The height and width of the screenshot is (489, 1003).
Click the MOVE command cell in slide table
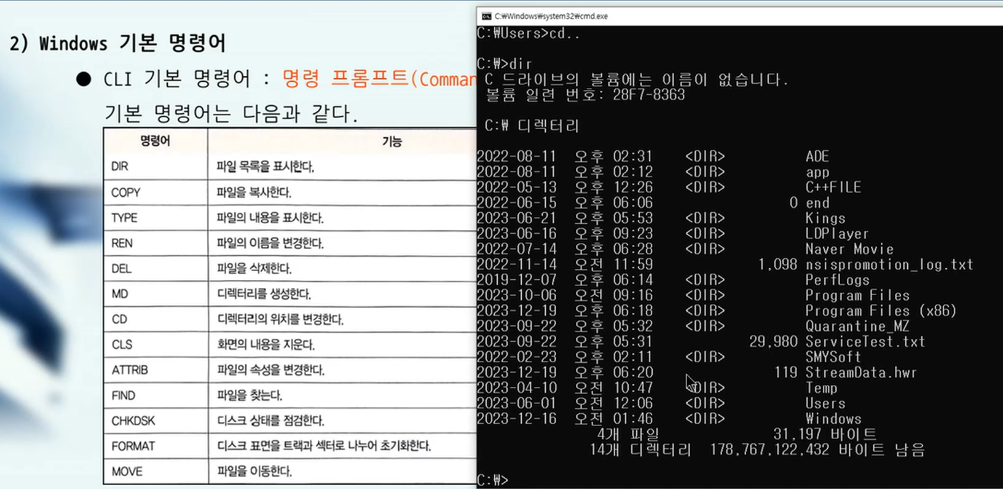tap(155, 472)
